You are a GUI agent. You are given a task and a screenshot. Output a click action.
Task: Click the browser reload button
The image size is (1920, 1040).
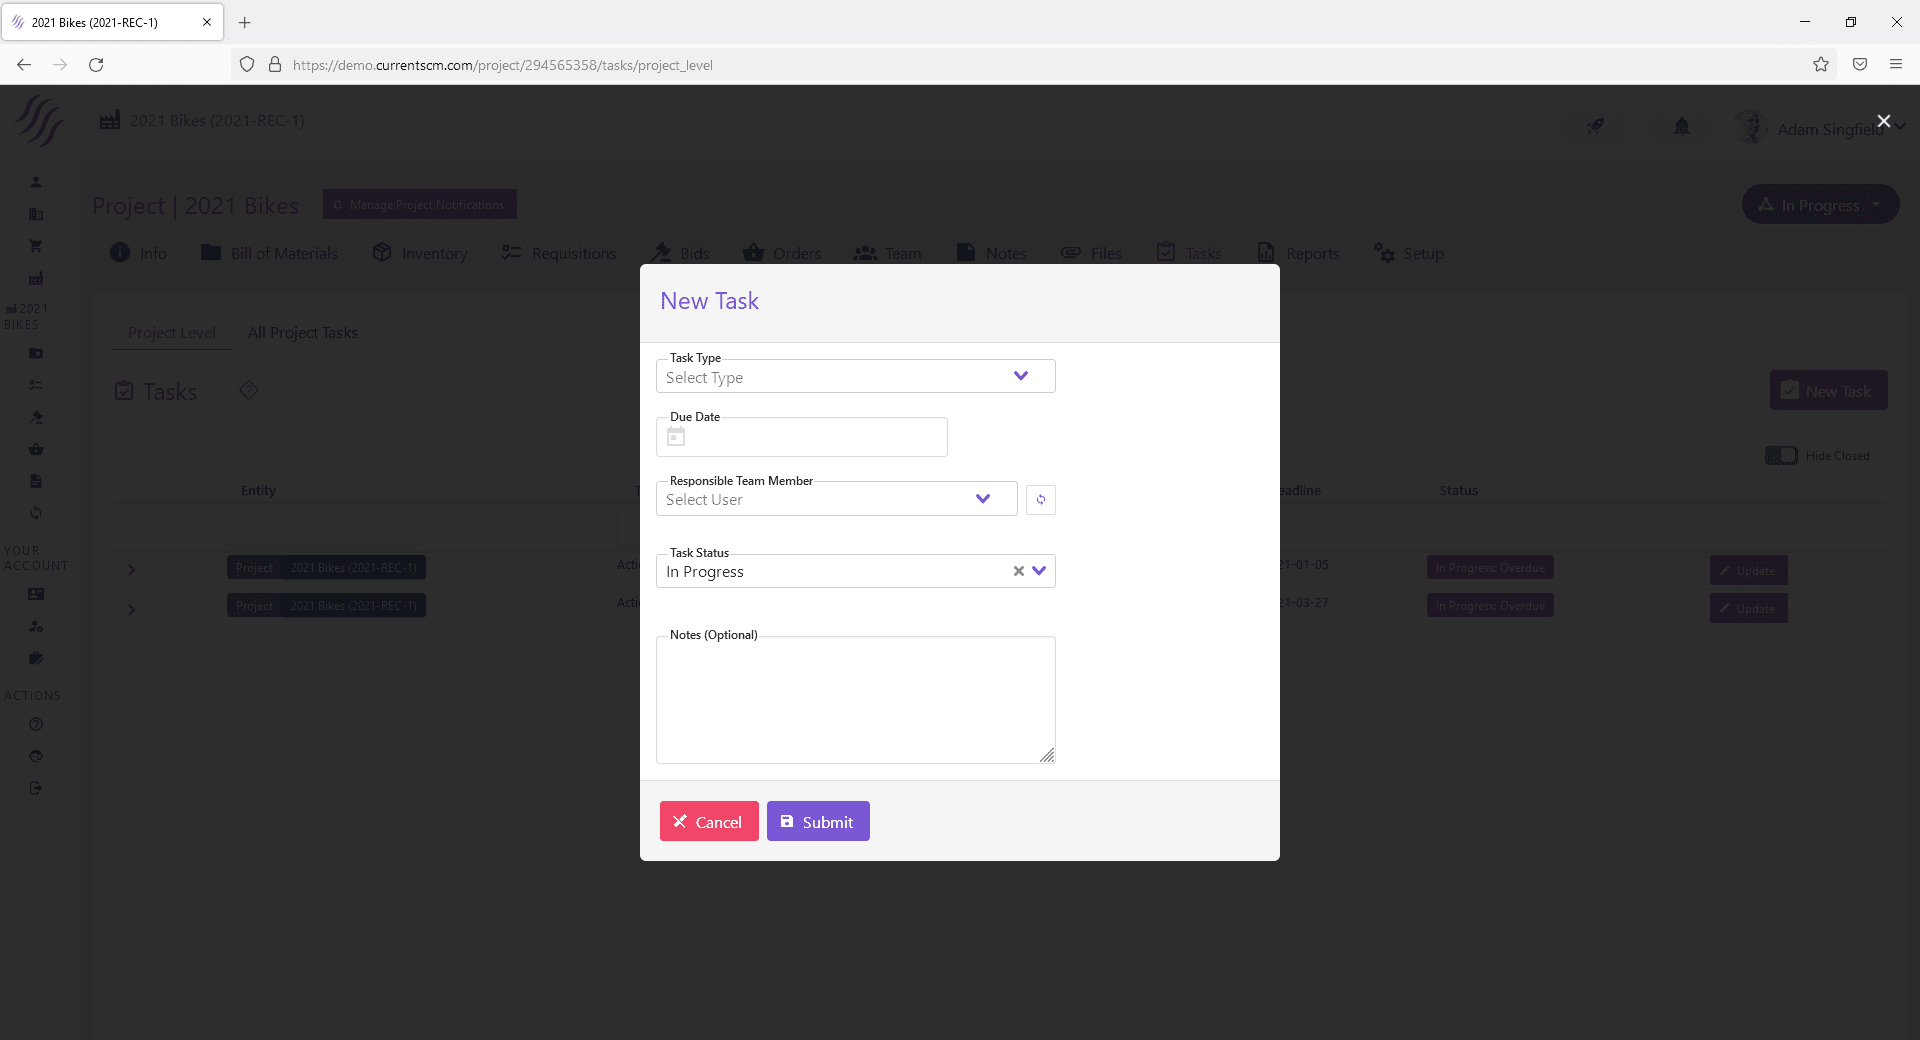[x=96, y=65]
